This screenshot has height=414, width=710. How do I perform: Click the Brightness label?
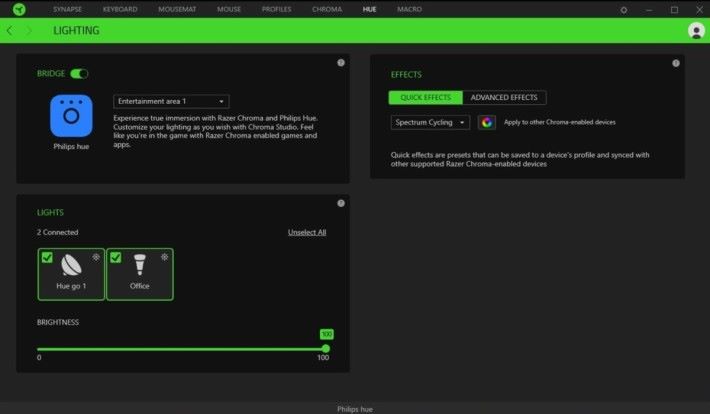[x=58, y=323]
